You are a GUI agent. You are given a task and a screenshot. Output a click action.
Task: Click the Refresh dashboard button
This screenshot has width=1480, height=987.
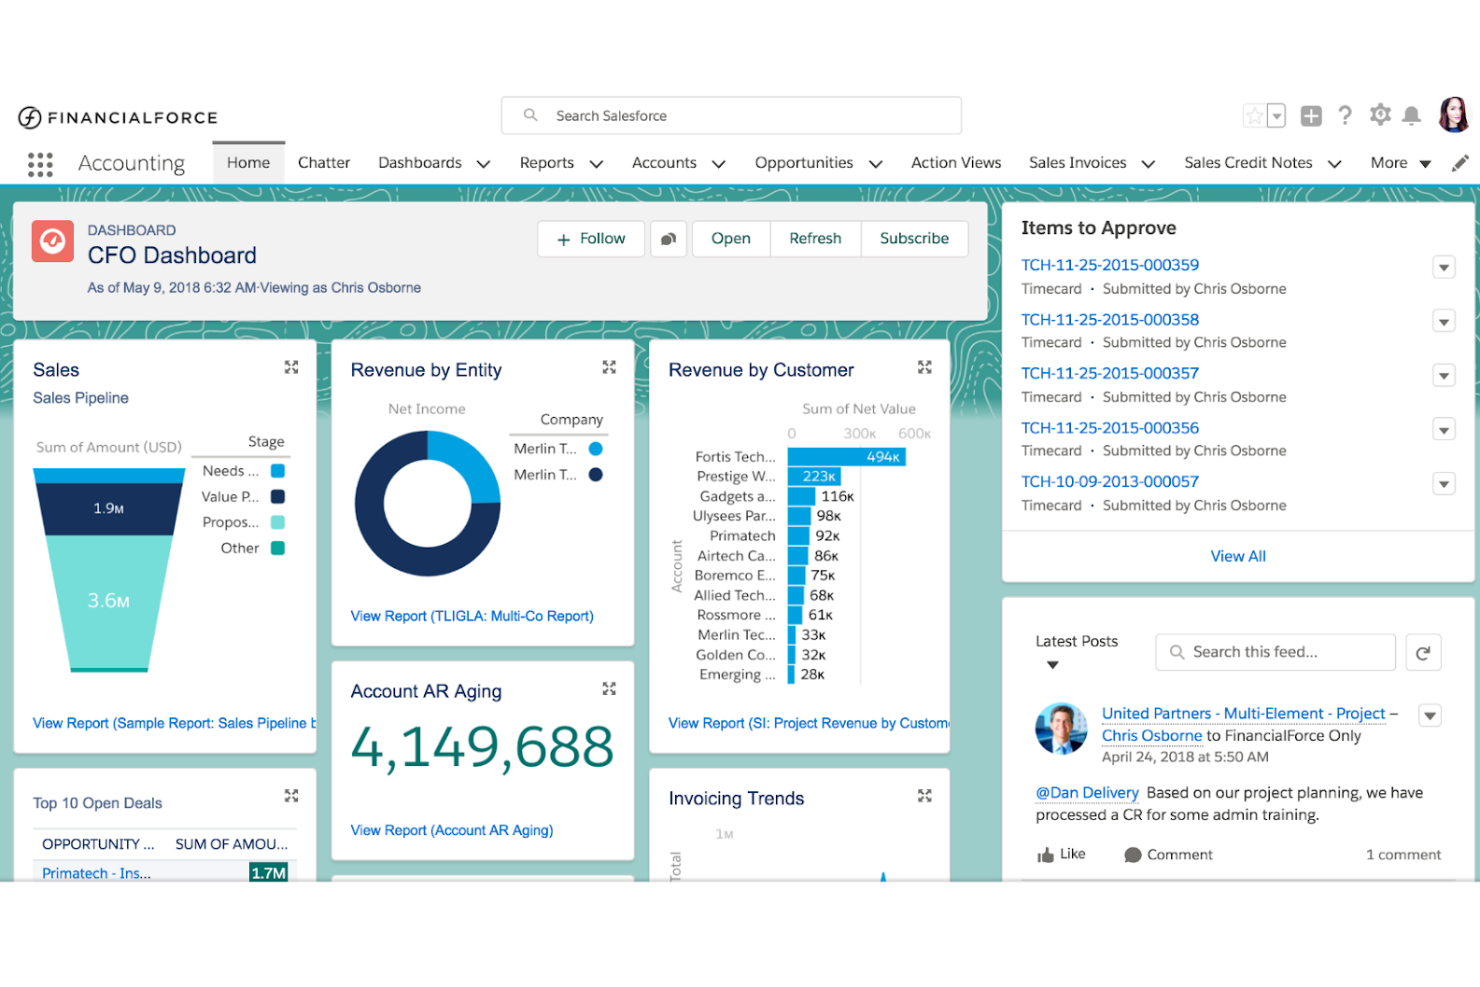pos(815,238)
